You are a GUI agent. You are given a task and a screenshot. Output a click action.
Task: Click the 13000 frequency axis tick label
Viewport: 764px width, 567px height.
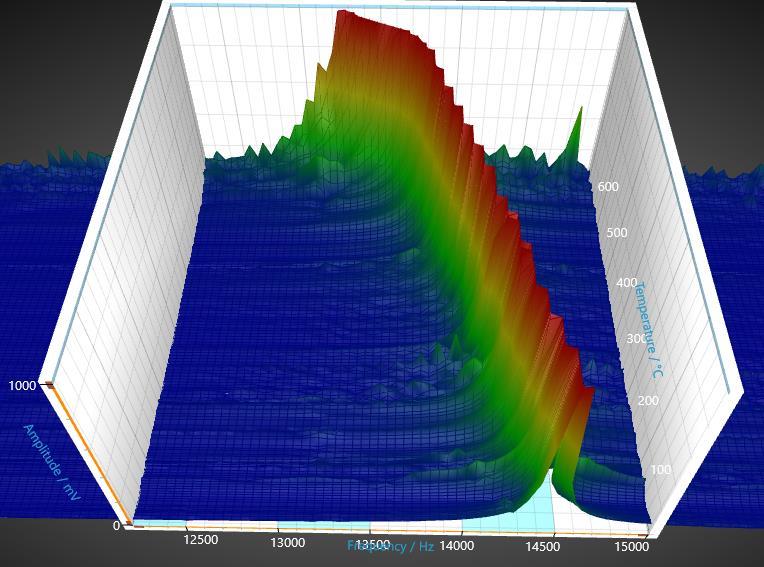287,543
